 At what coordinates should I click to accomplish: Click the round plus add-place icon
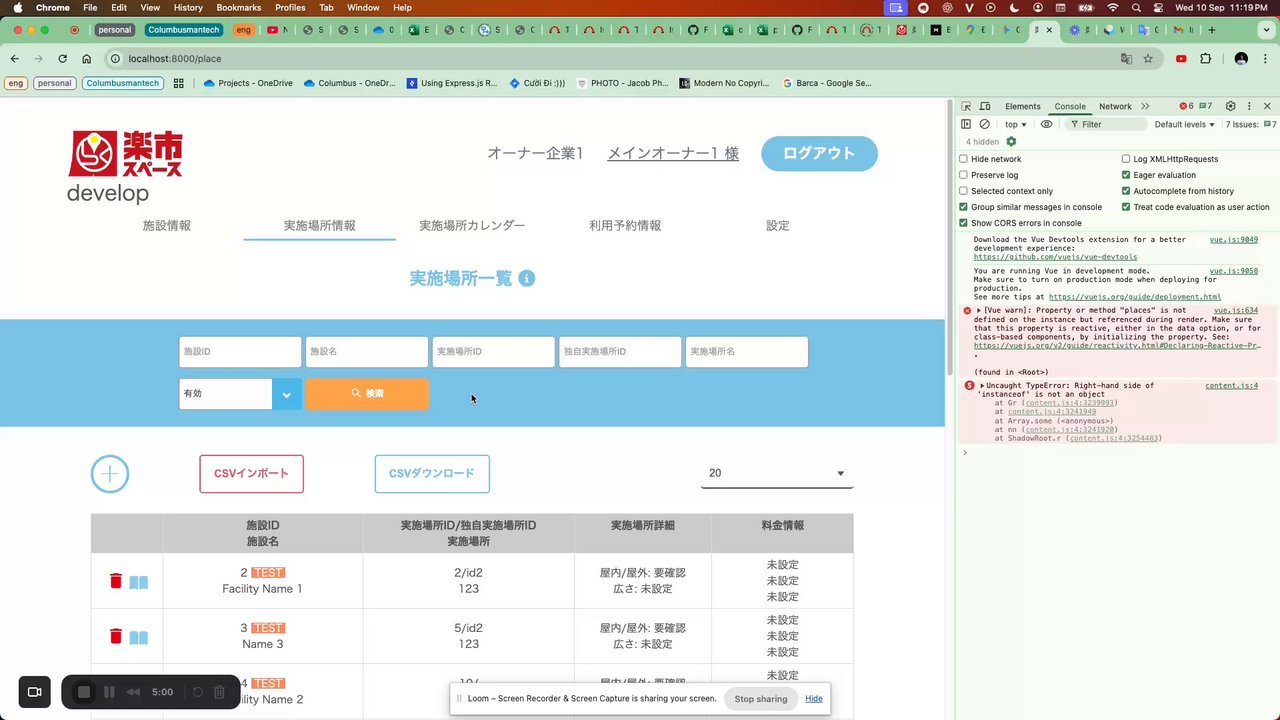[110, 474]
